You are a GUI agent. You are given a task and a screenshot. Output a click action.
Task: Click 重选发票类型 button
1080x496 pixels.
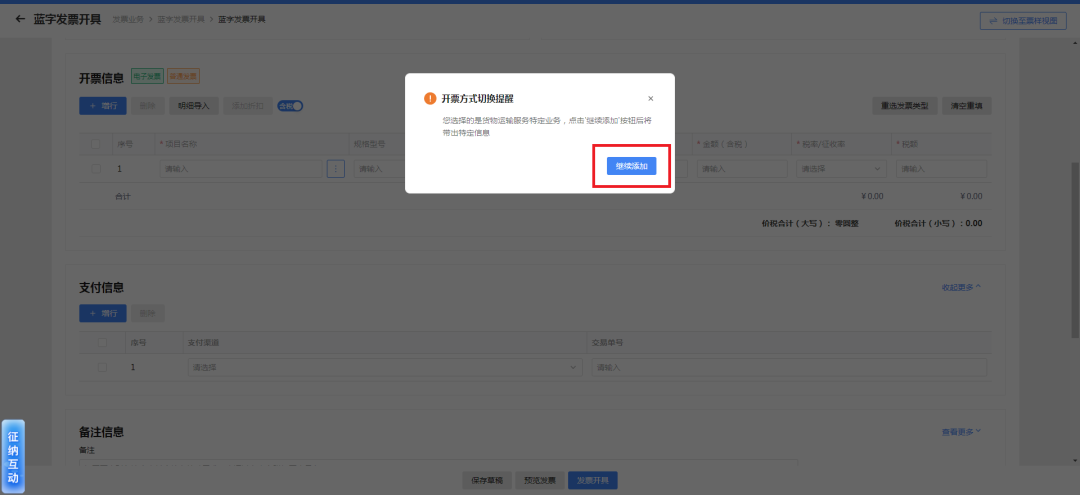click(905, 106)
